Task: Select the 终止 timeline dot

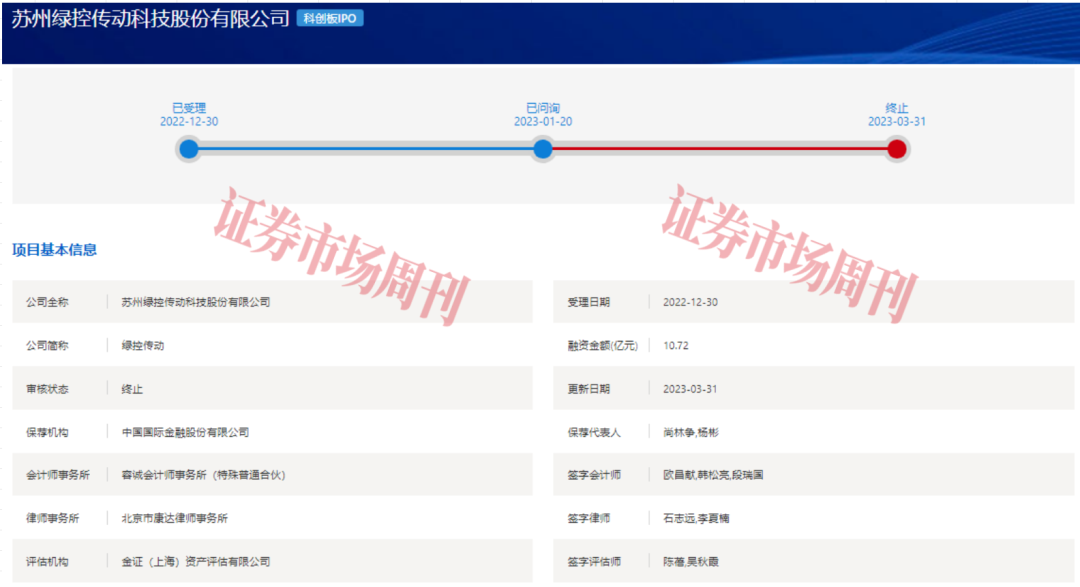Action: click(897, 148)
